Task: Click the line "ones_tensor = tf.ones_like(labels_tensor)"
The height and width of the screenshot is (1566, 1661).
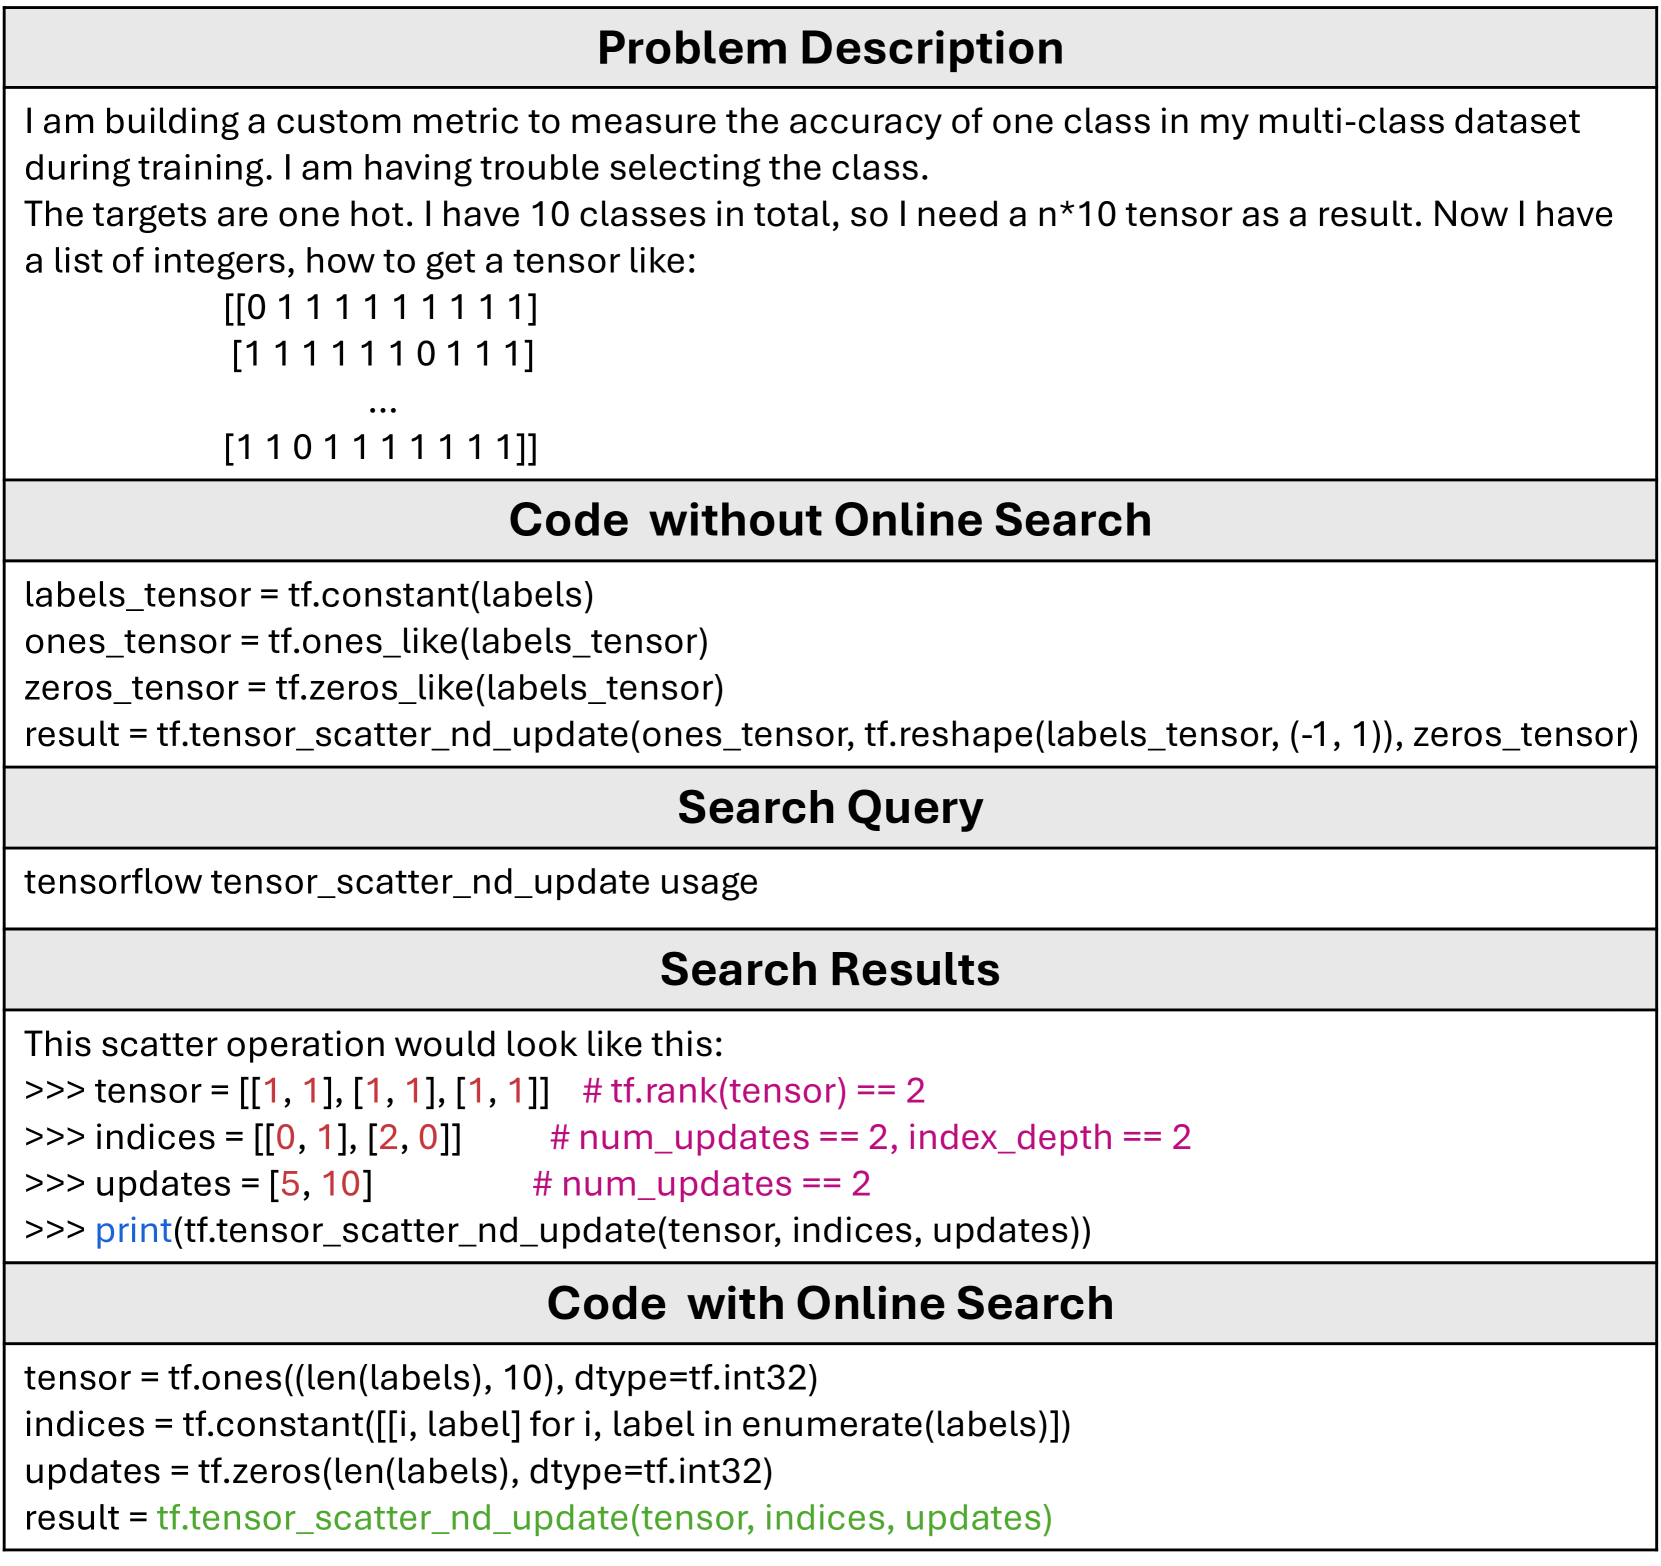Action: (366, 642)
